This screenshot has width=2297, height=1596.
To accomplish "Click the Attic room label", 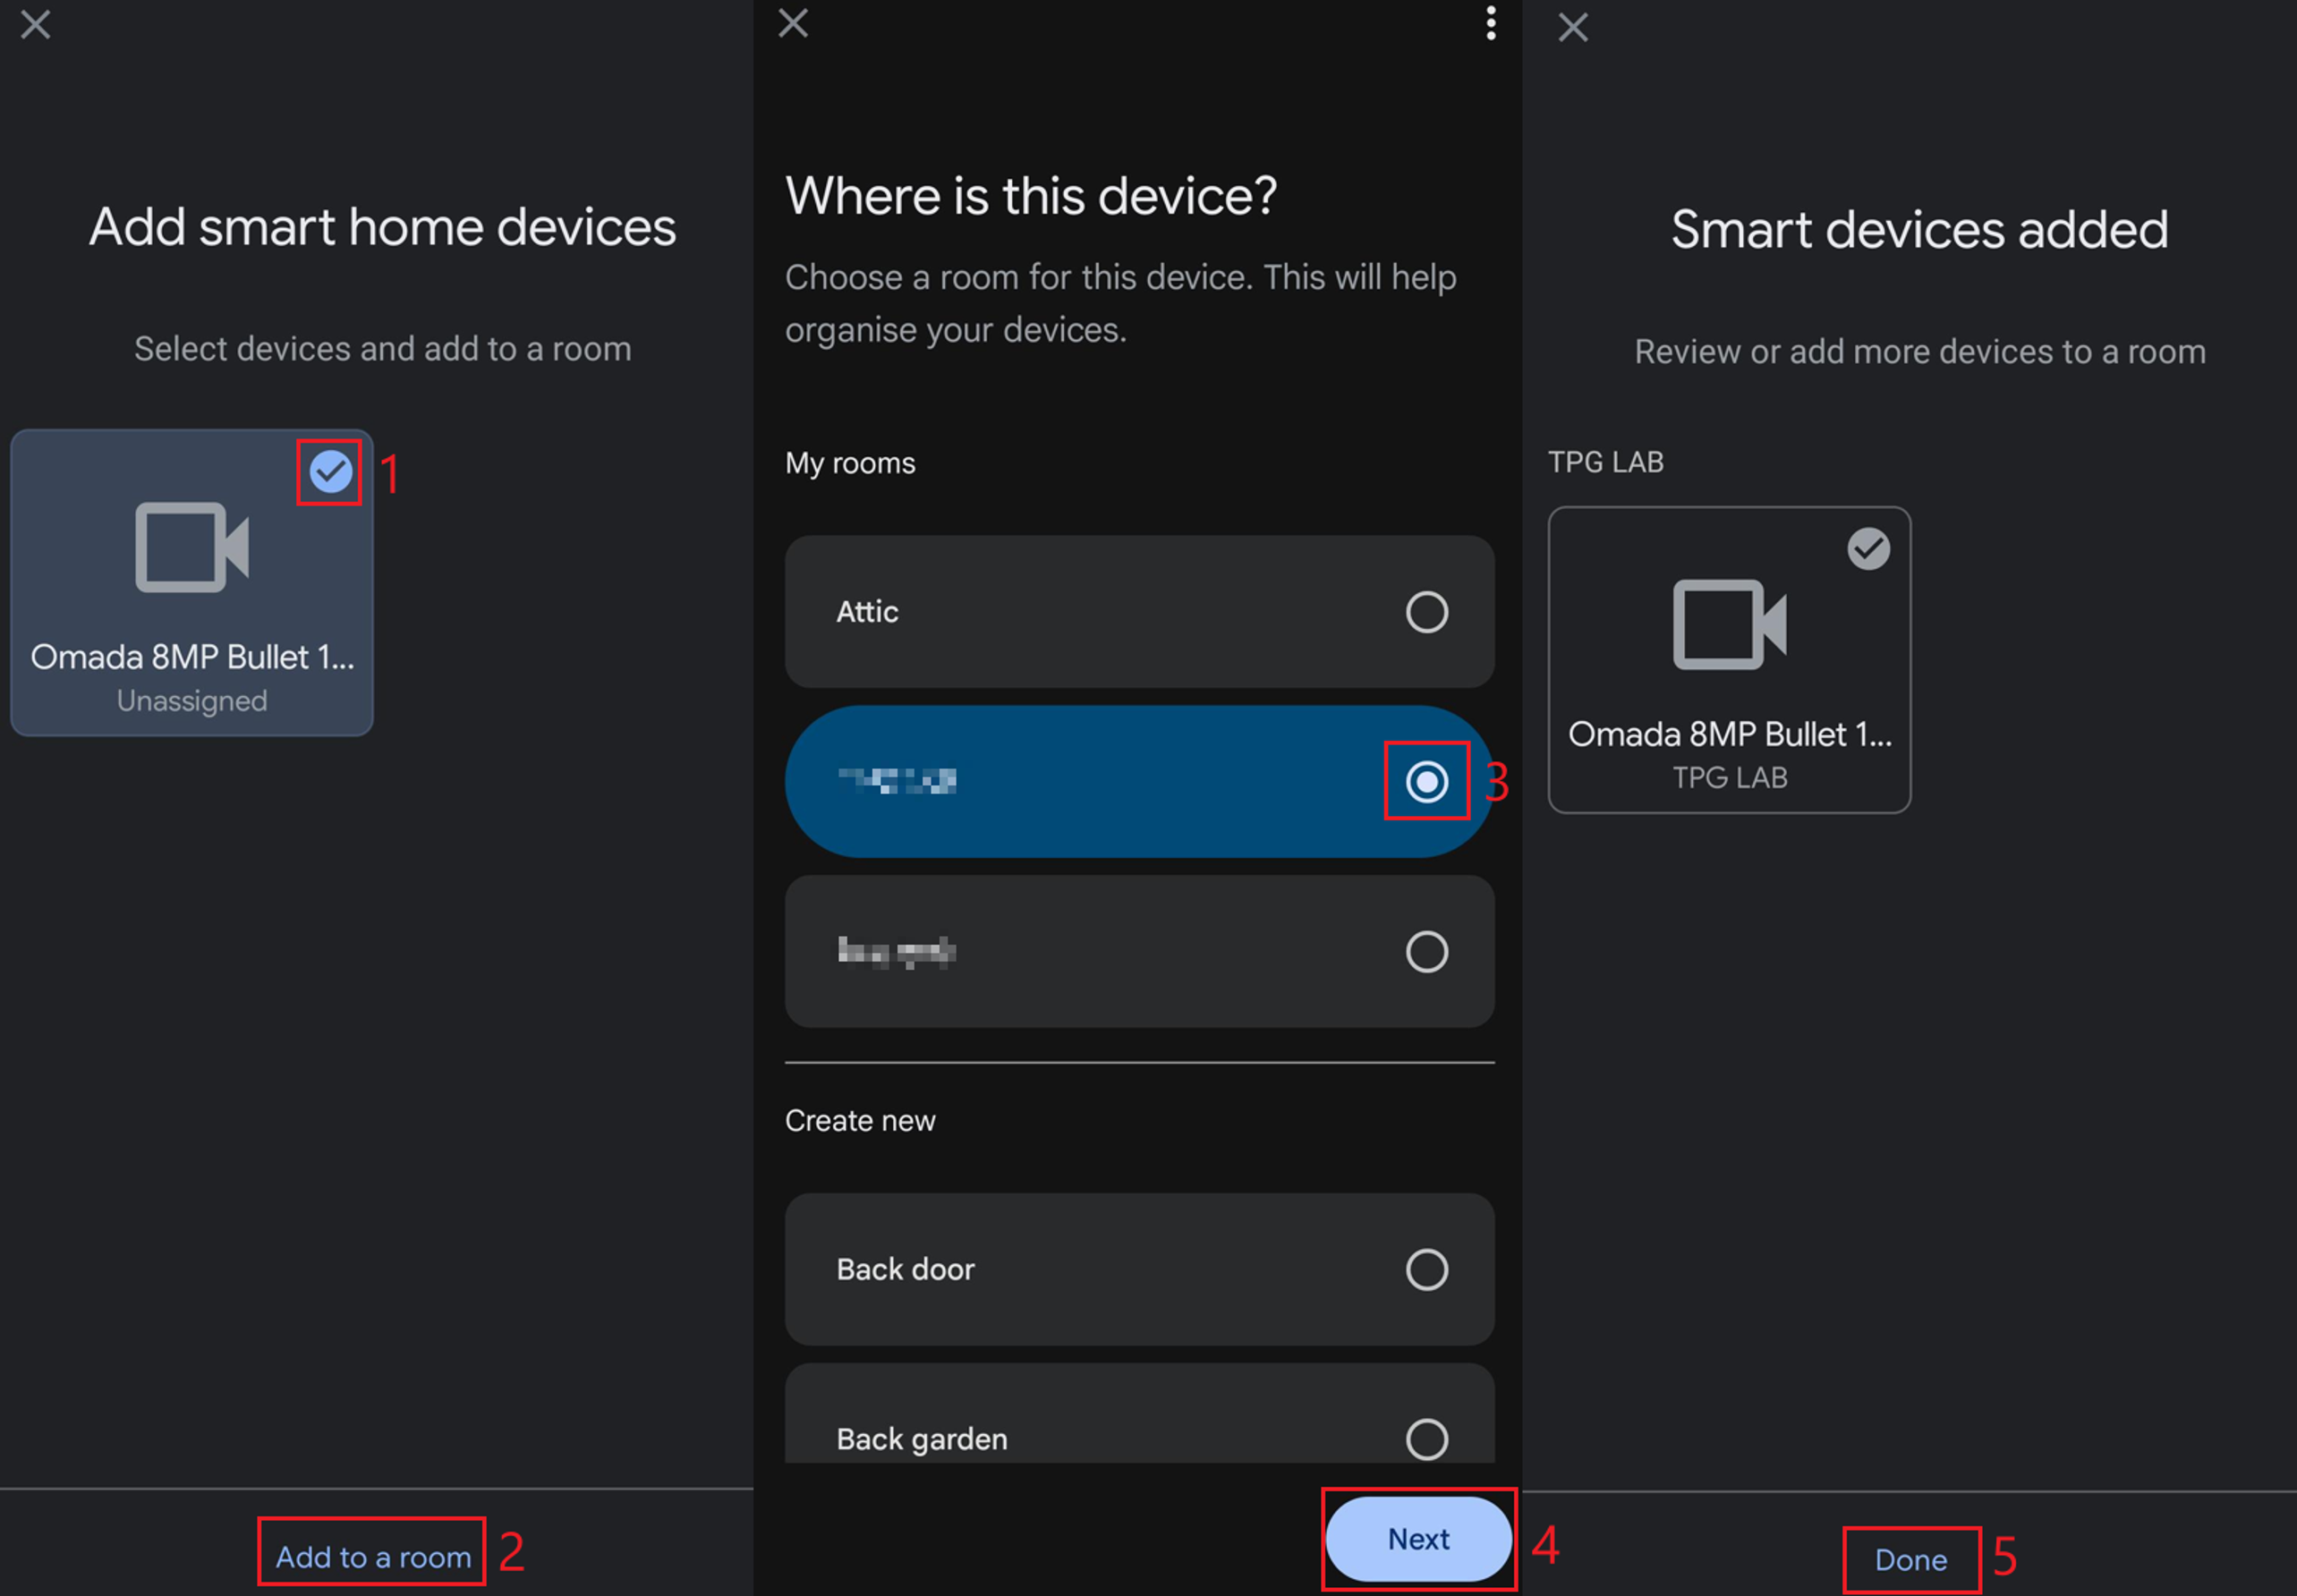I will click(867, 611).
